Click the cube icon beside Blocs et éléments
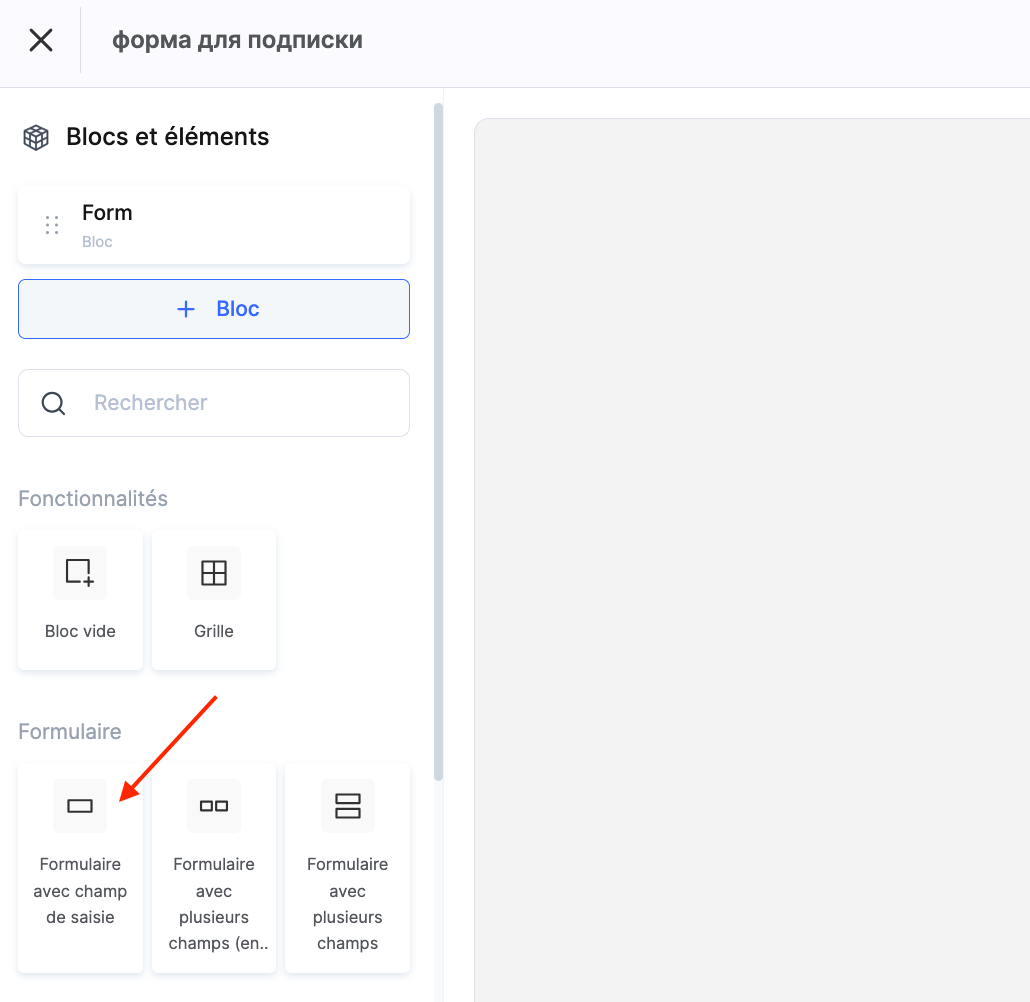Image resolution: width=1030 pixels, height=1002 pixels. 36,137
